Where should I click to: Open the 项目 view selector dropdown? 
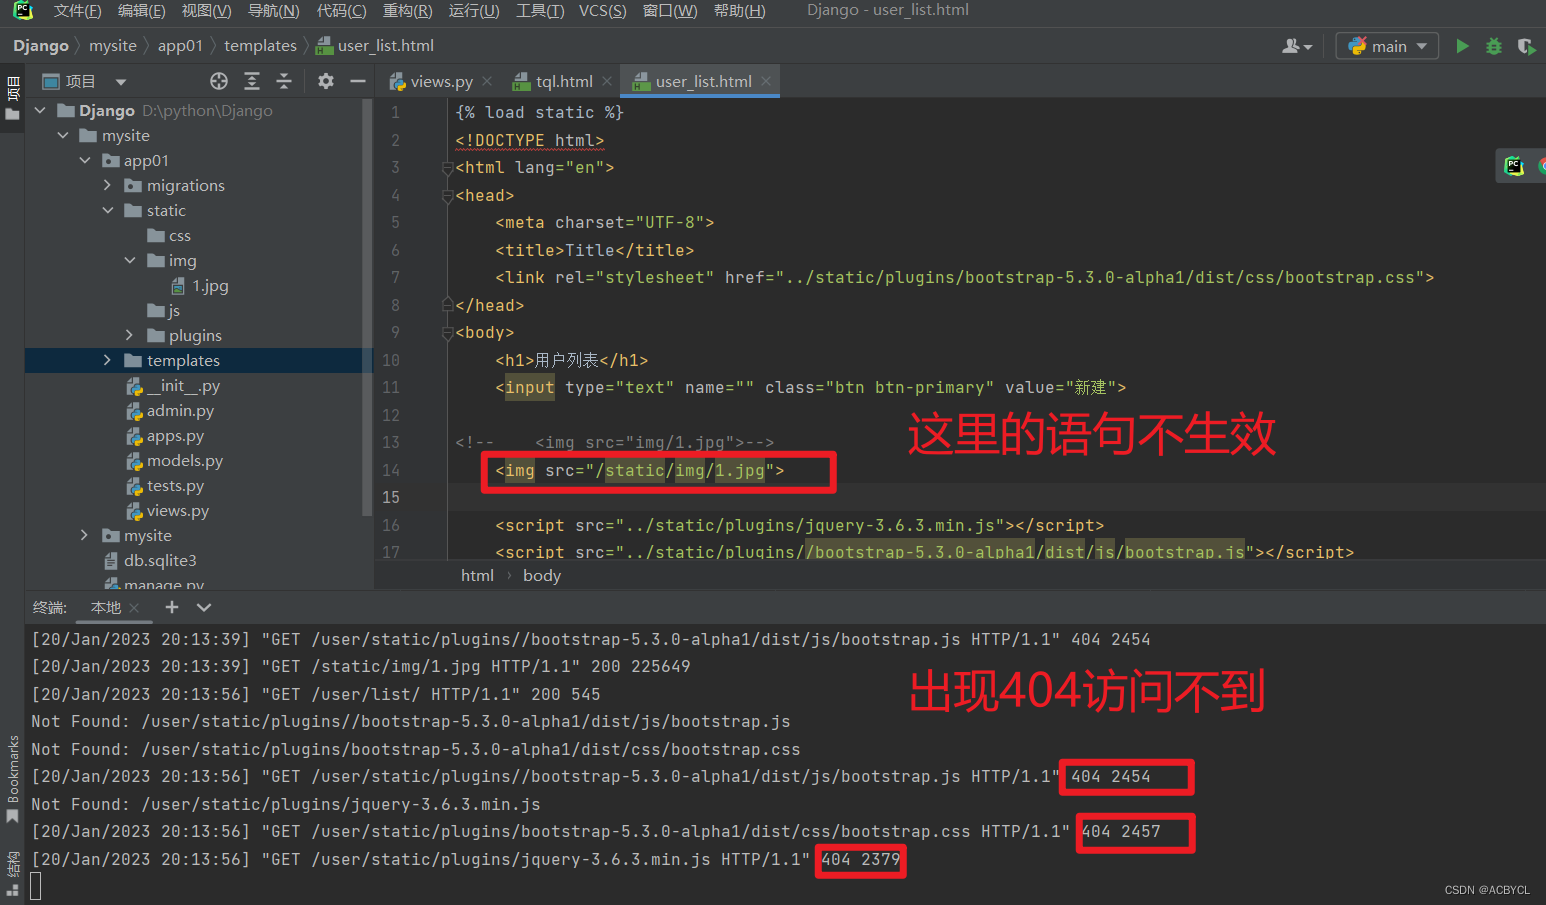pos(121,82)
